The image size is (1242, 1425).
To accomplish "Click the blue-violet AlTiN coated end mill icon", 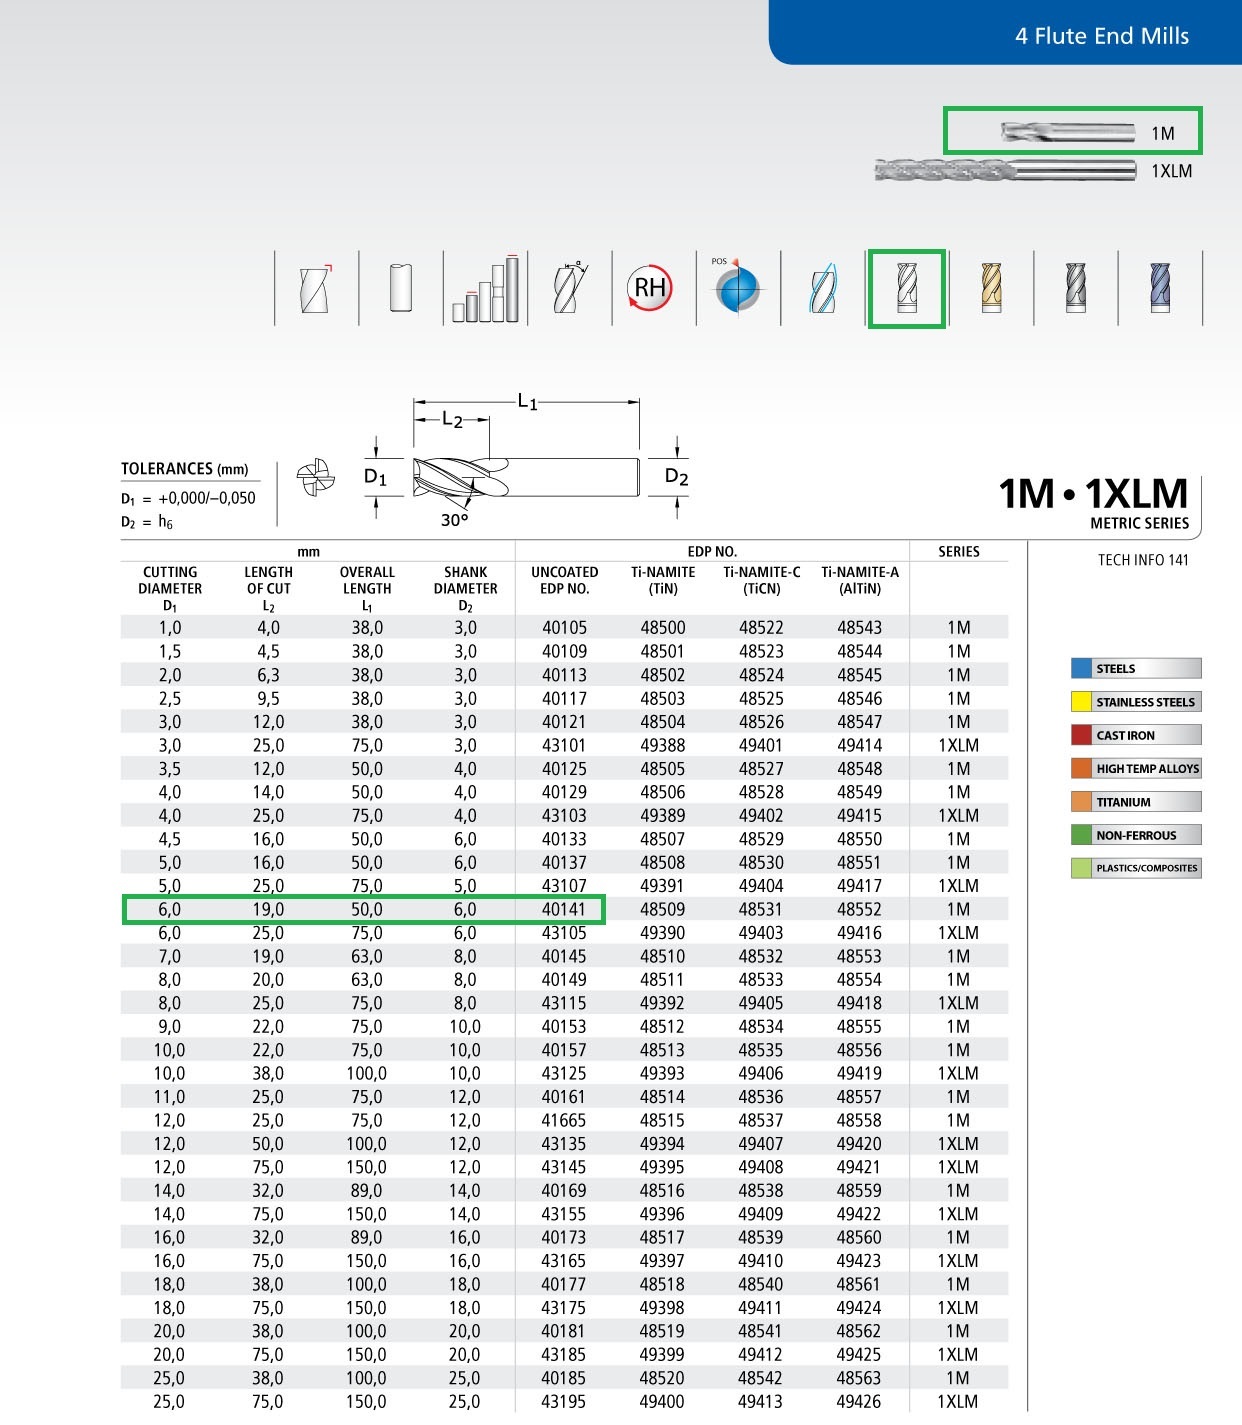I will pos(1160,288).
